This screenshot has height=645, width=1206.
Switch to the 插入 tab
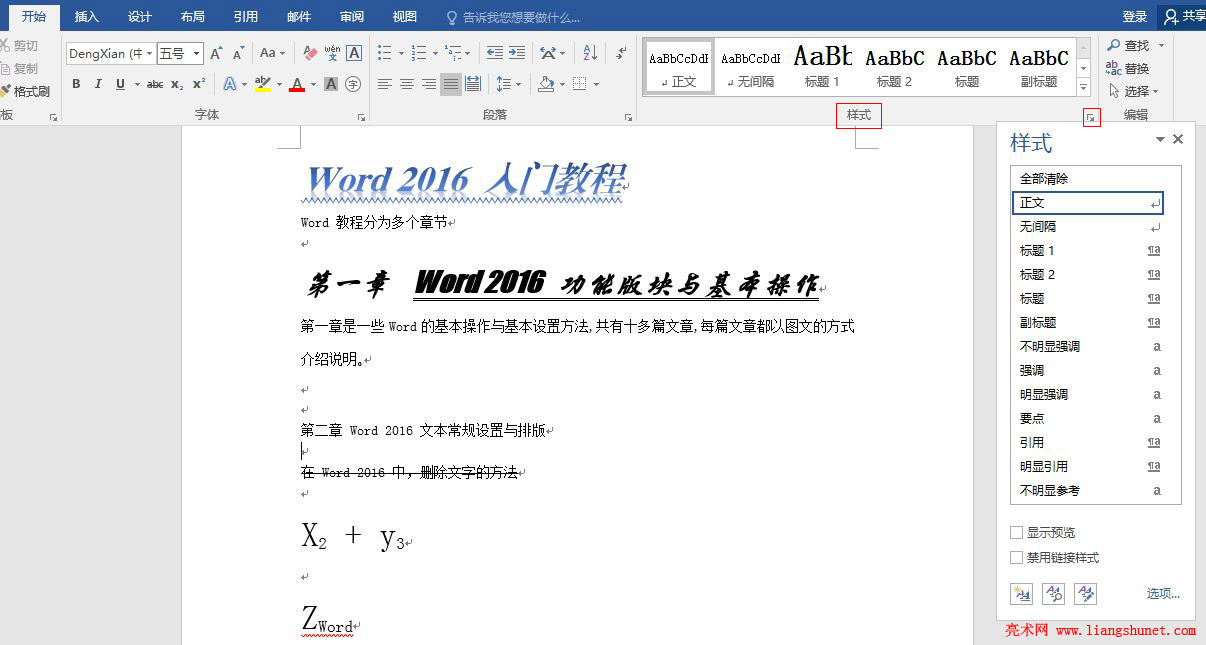pyautogui.click(x=87, y=17)
